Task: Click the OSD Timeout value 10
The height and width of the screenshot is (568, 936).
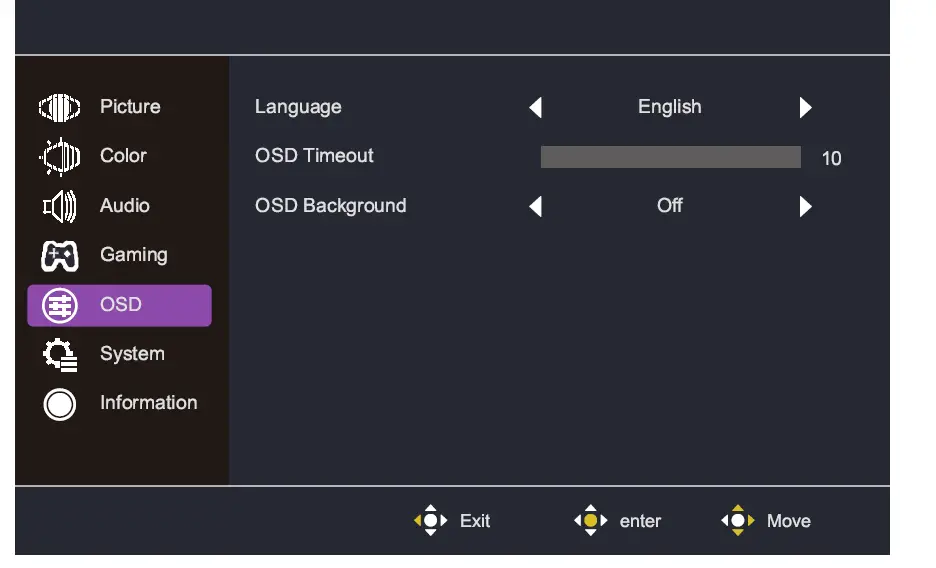Action: pos(832,159)
